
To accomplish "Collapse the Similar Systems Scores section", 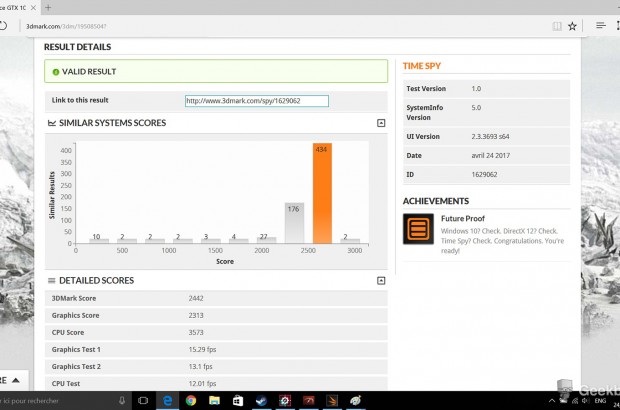I will (380, 123).
